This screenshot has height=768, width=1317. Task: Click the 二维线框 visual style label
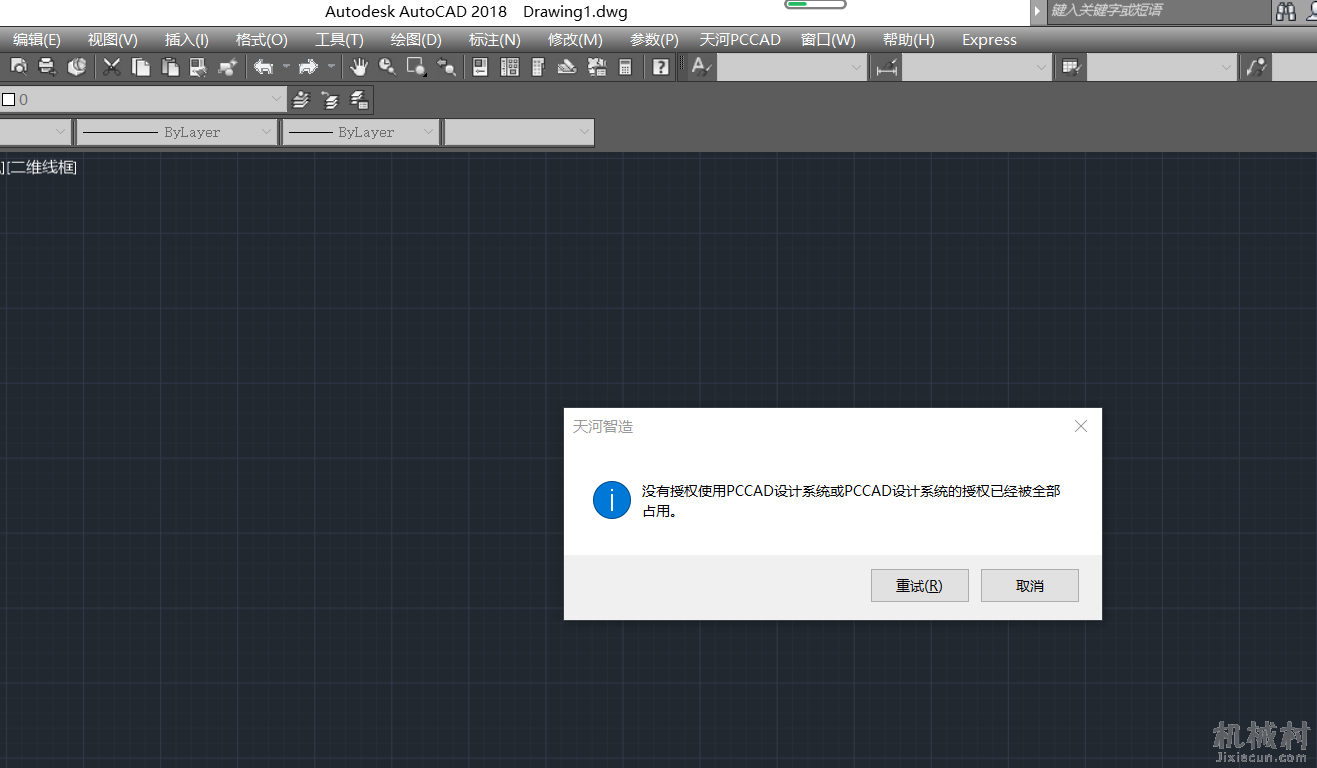point(42,167)
